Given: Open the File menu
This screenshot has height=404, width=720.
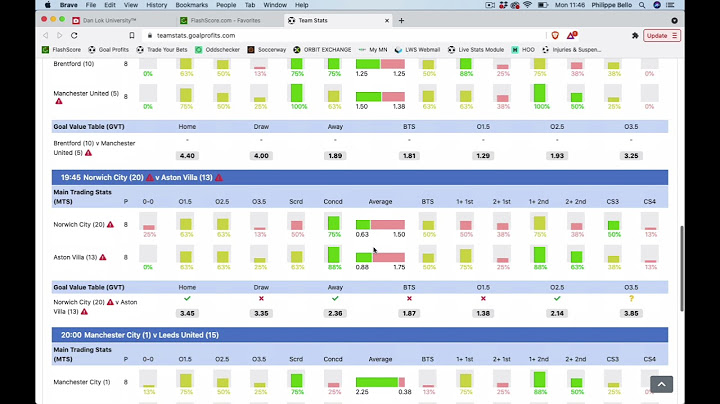Looking at the screenshot, I should coord(91,5).
